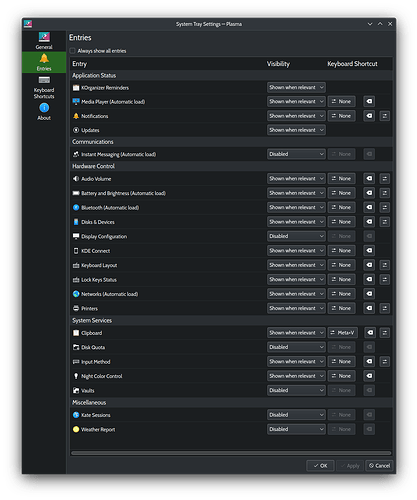This screenshot has width=417, height=500.
Task: Click the Vaults entry icon
Action: pyautogui.click(x=76, y=390)
